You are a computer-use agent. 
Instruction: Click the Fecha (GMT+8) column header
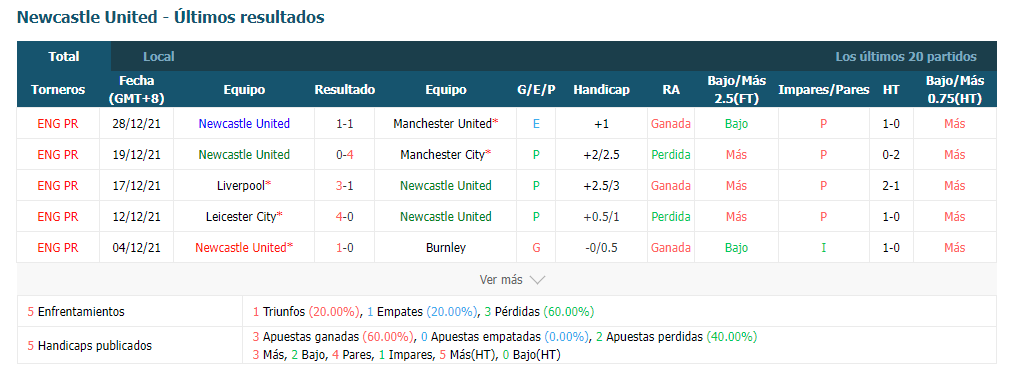(136, 89)
